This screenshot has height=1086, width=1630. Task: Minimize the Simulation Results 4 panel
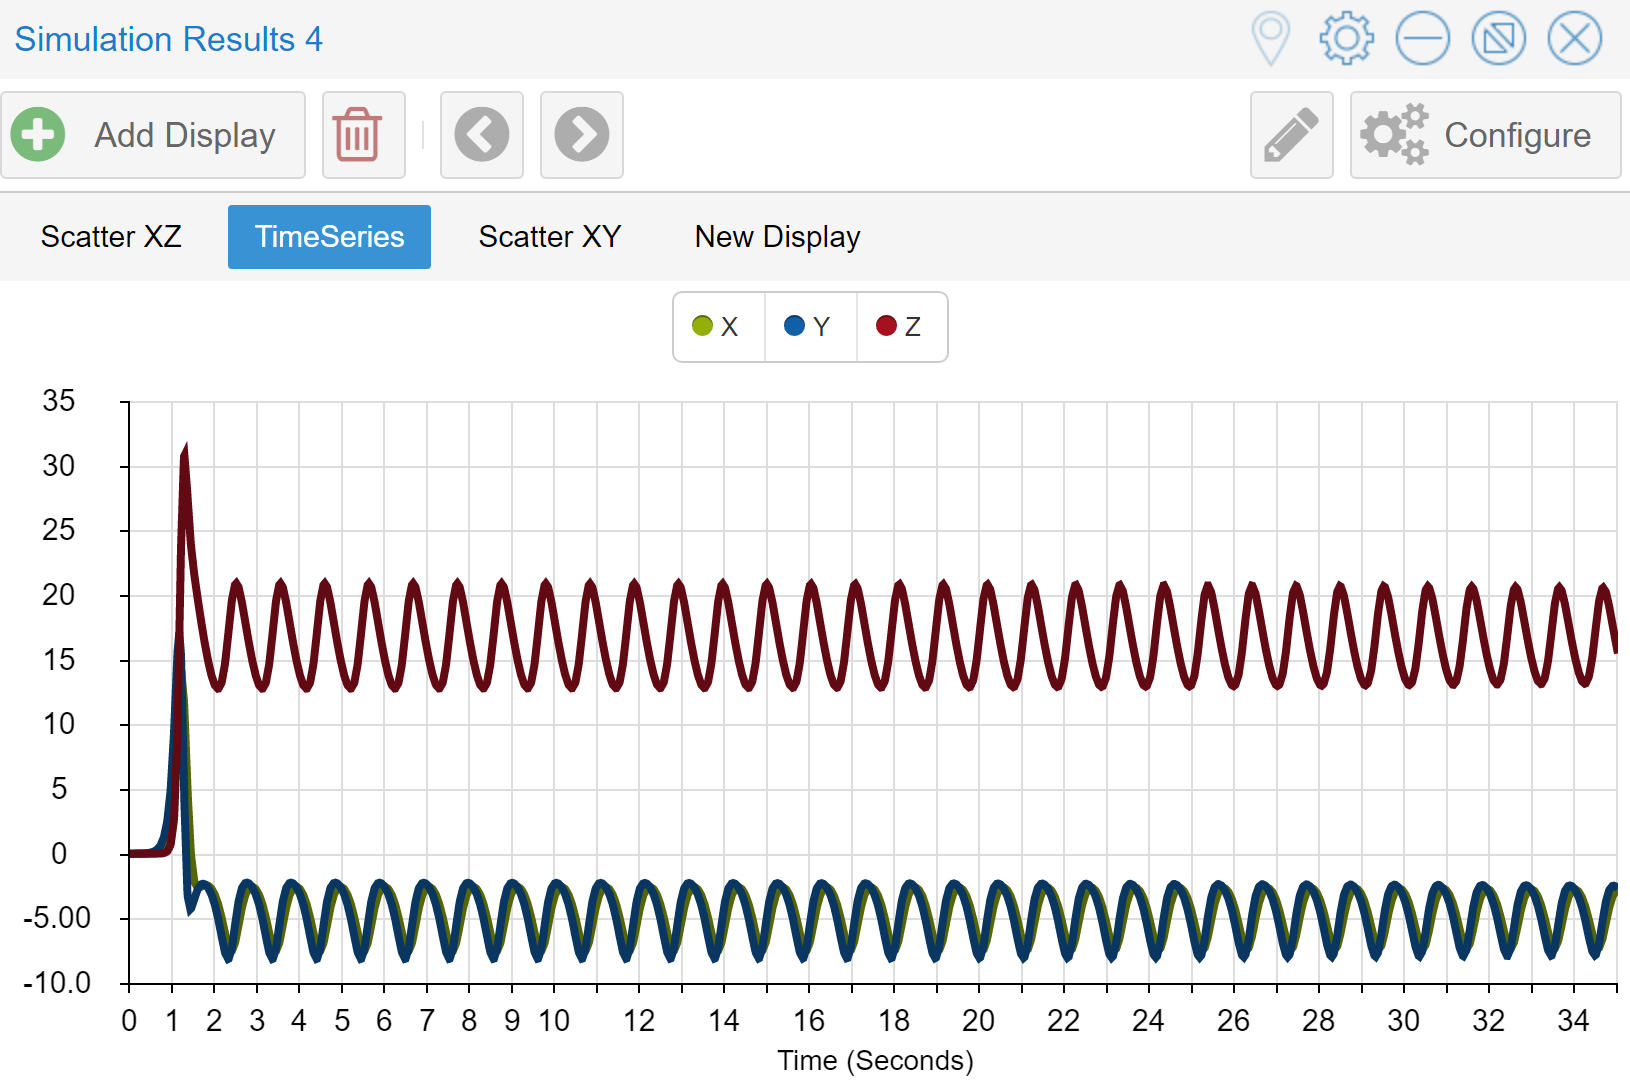1423,39
